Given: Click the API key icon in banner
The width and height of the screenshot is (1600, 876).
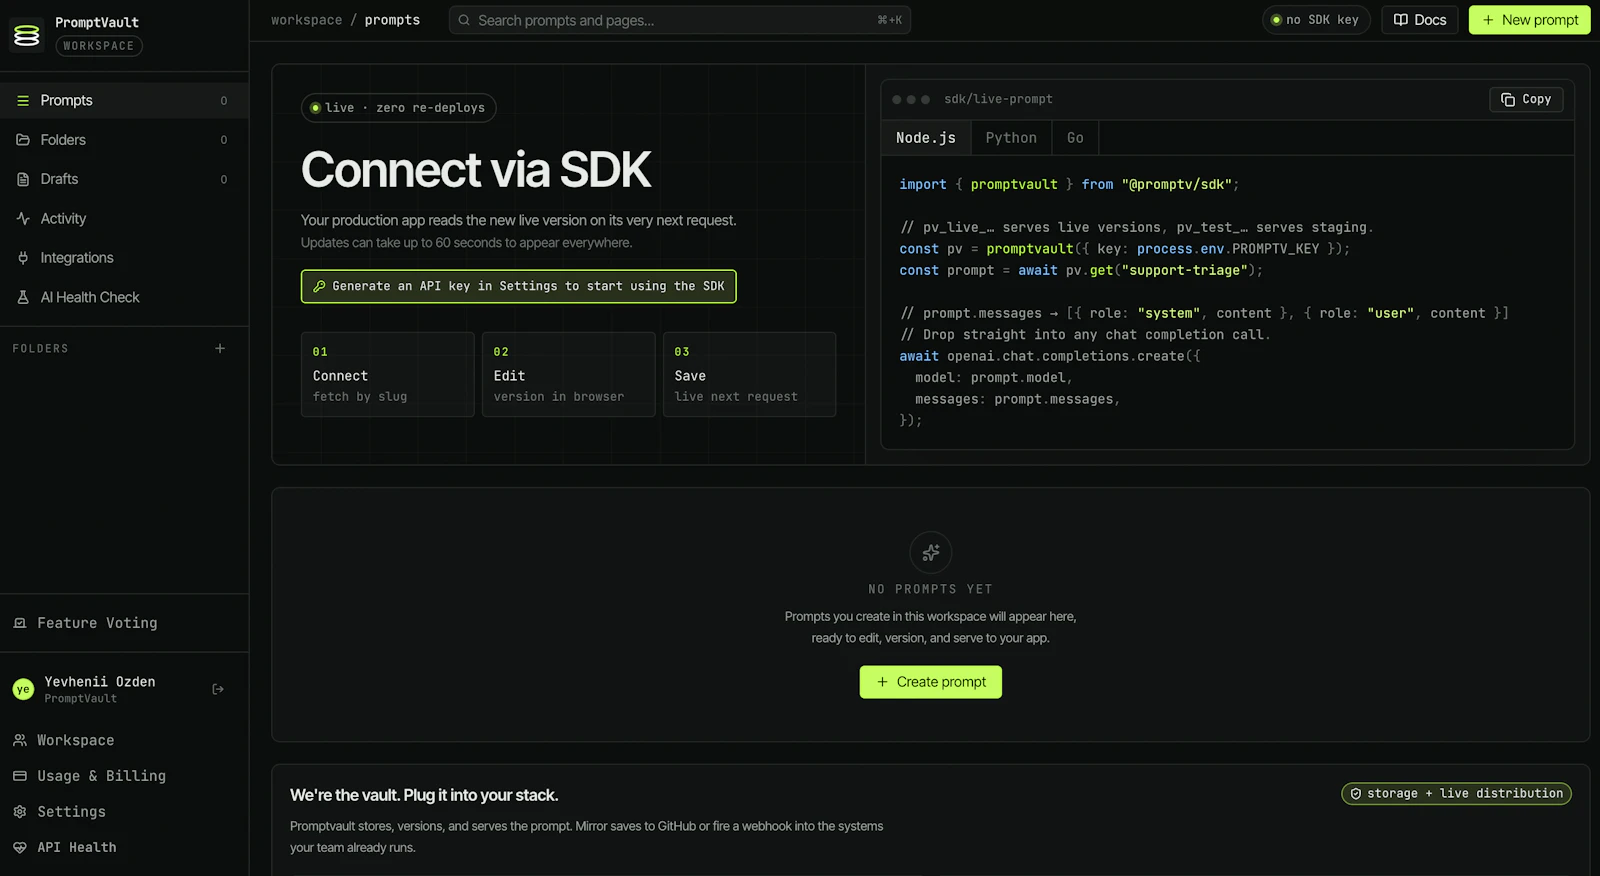Looking at the screenshot, I should point(320,286).
